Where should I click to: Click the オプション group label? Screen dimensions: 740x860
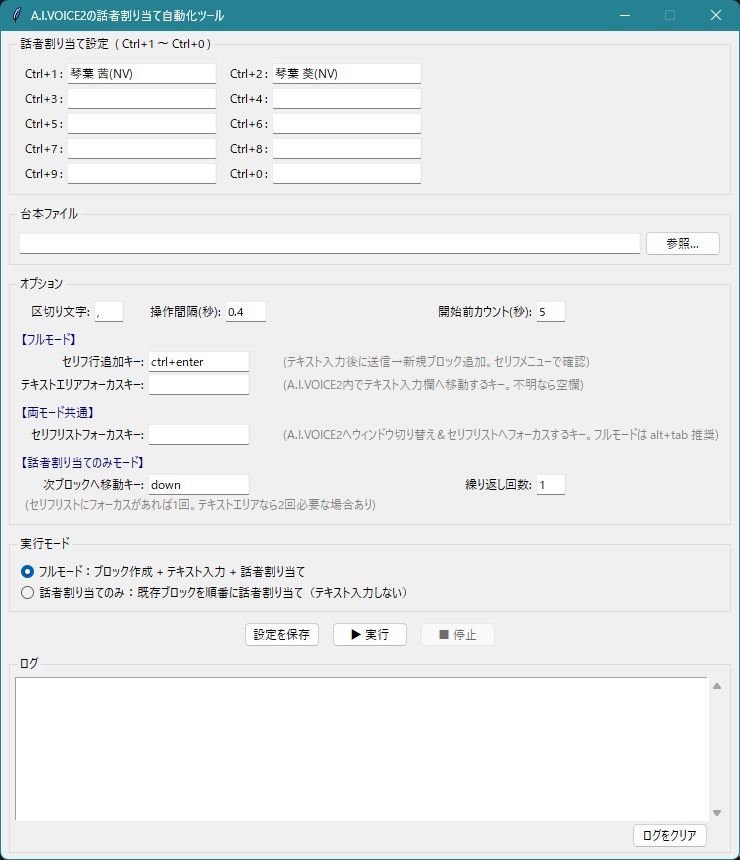click(41, 284)
